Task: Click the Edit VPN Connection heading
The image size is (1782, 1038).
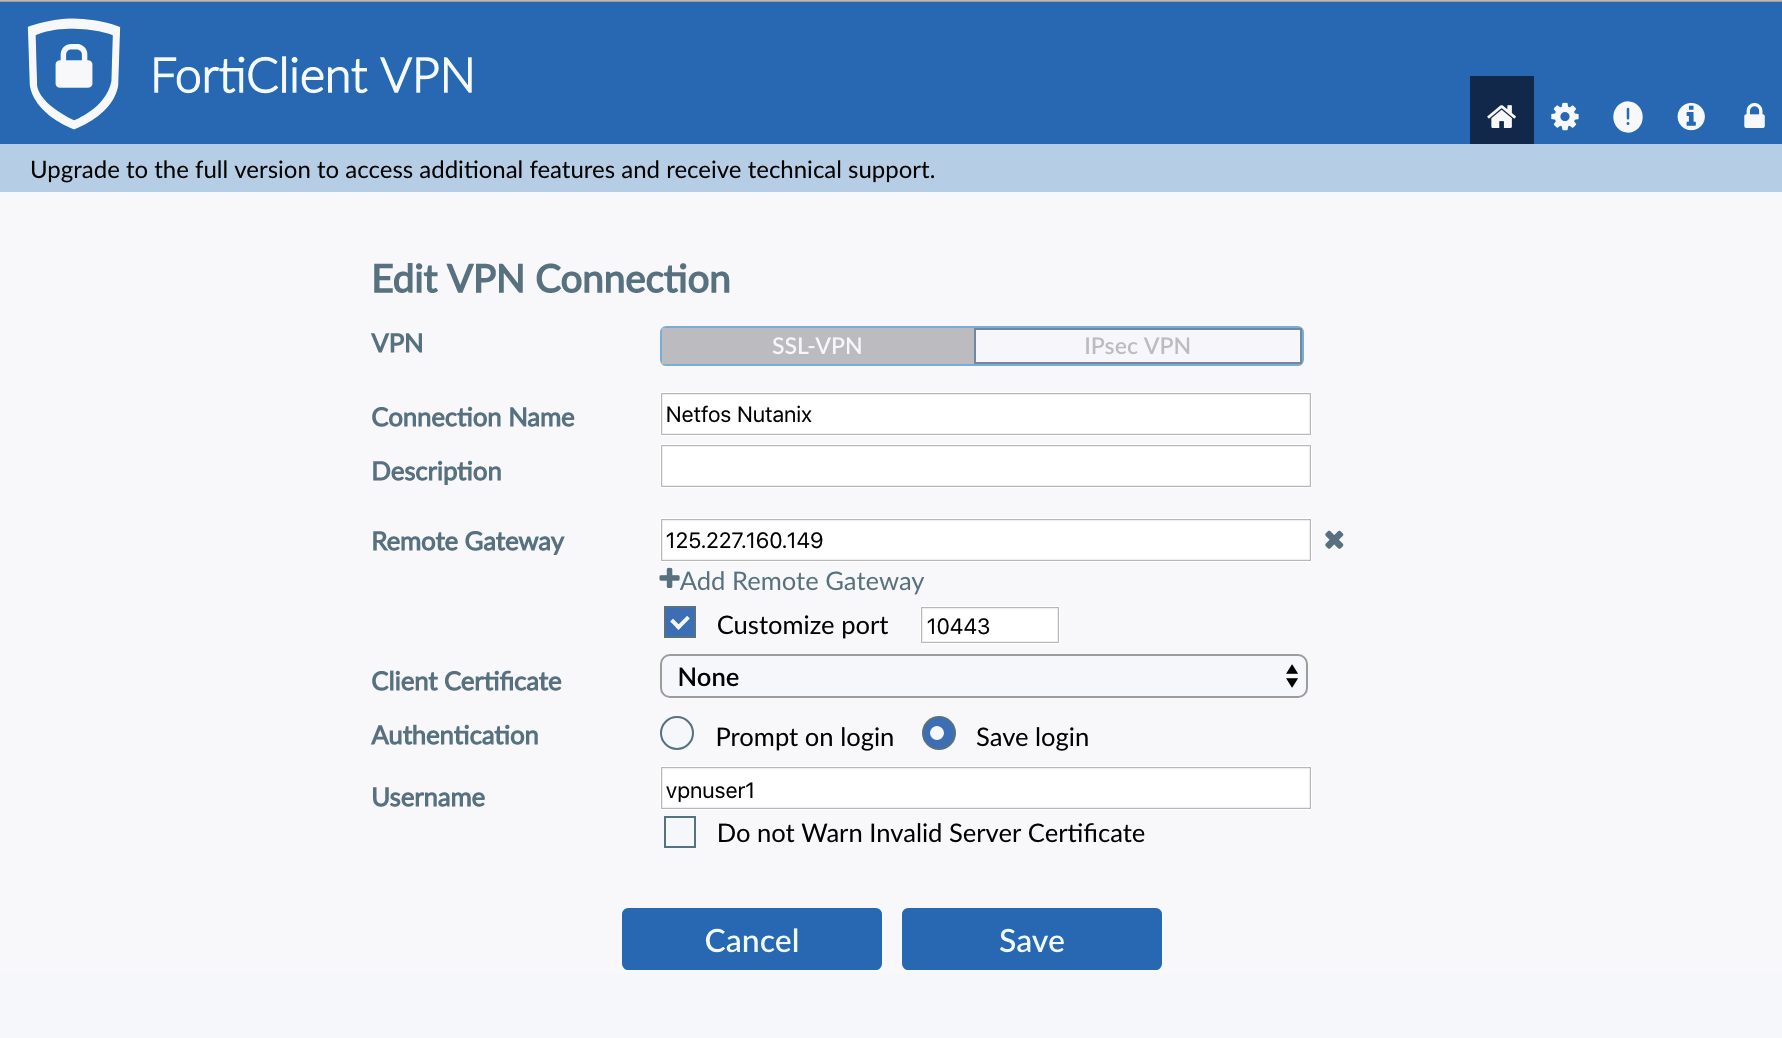Action: (551, 279)
